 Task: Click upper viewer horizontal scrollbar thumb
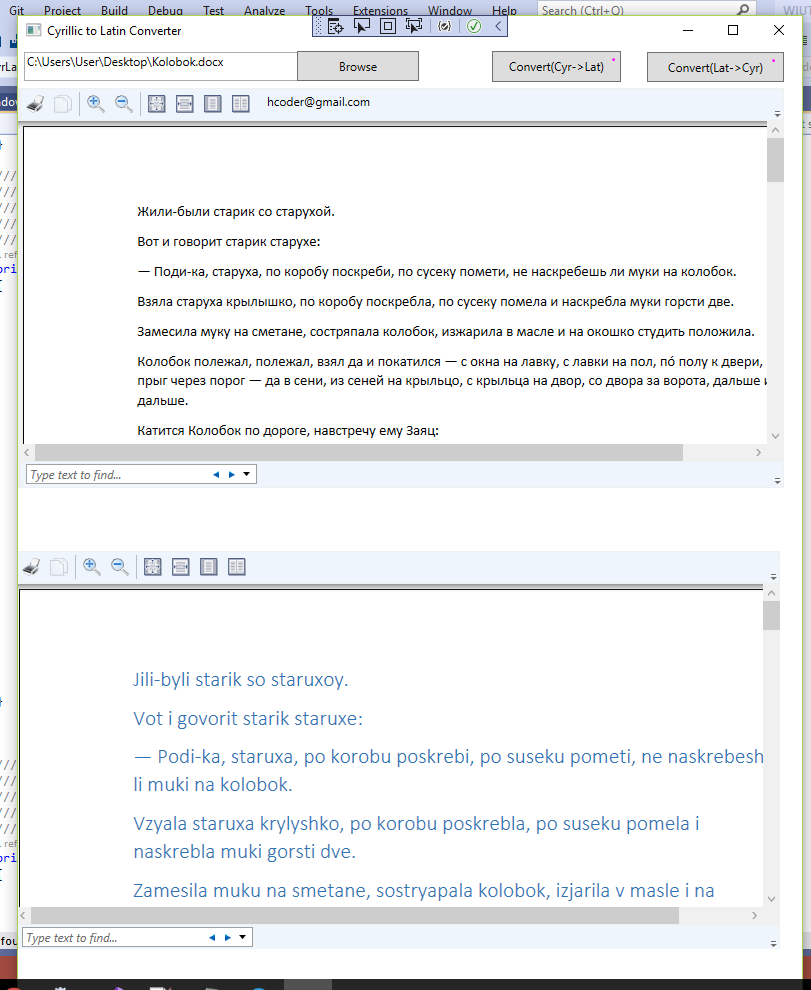tap(359, 452)
